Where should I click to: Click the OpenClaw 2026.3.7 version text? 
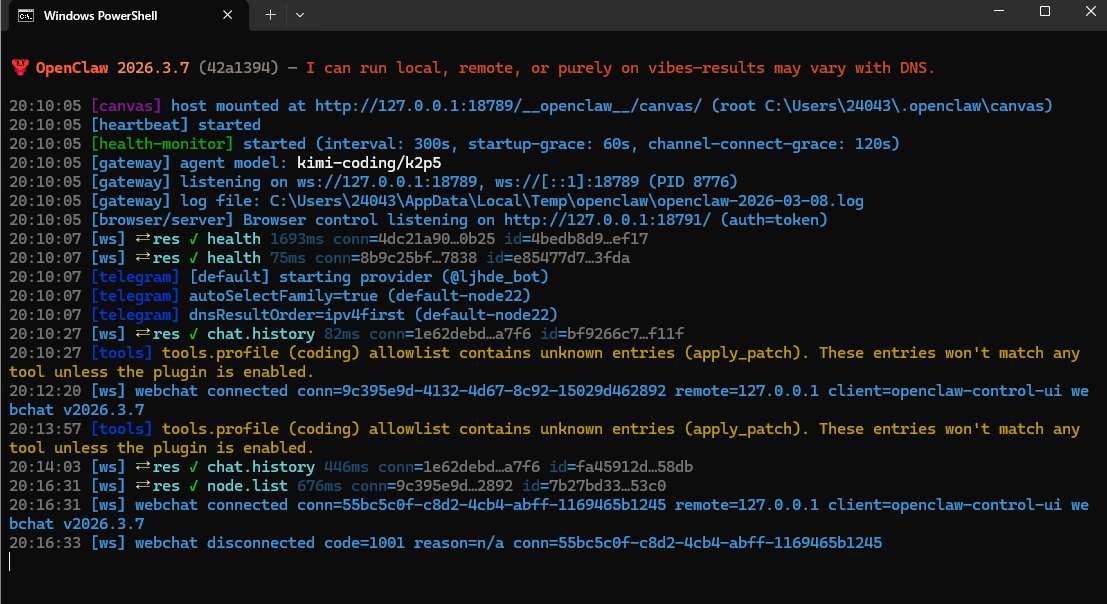click(x=112, y=68)
